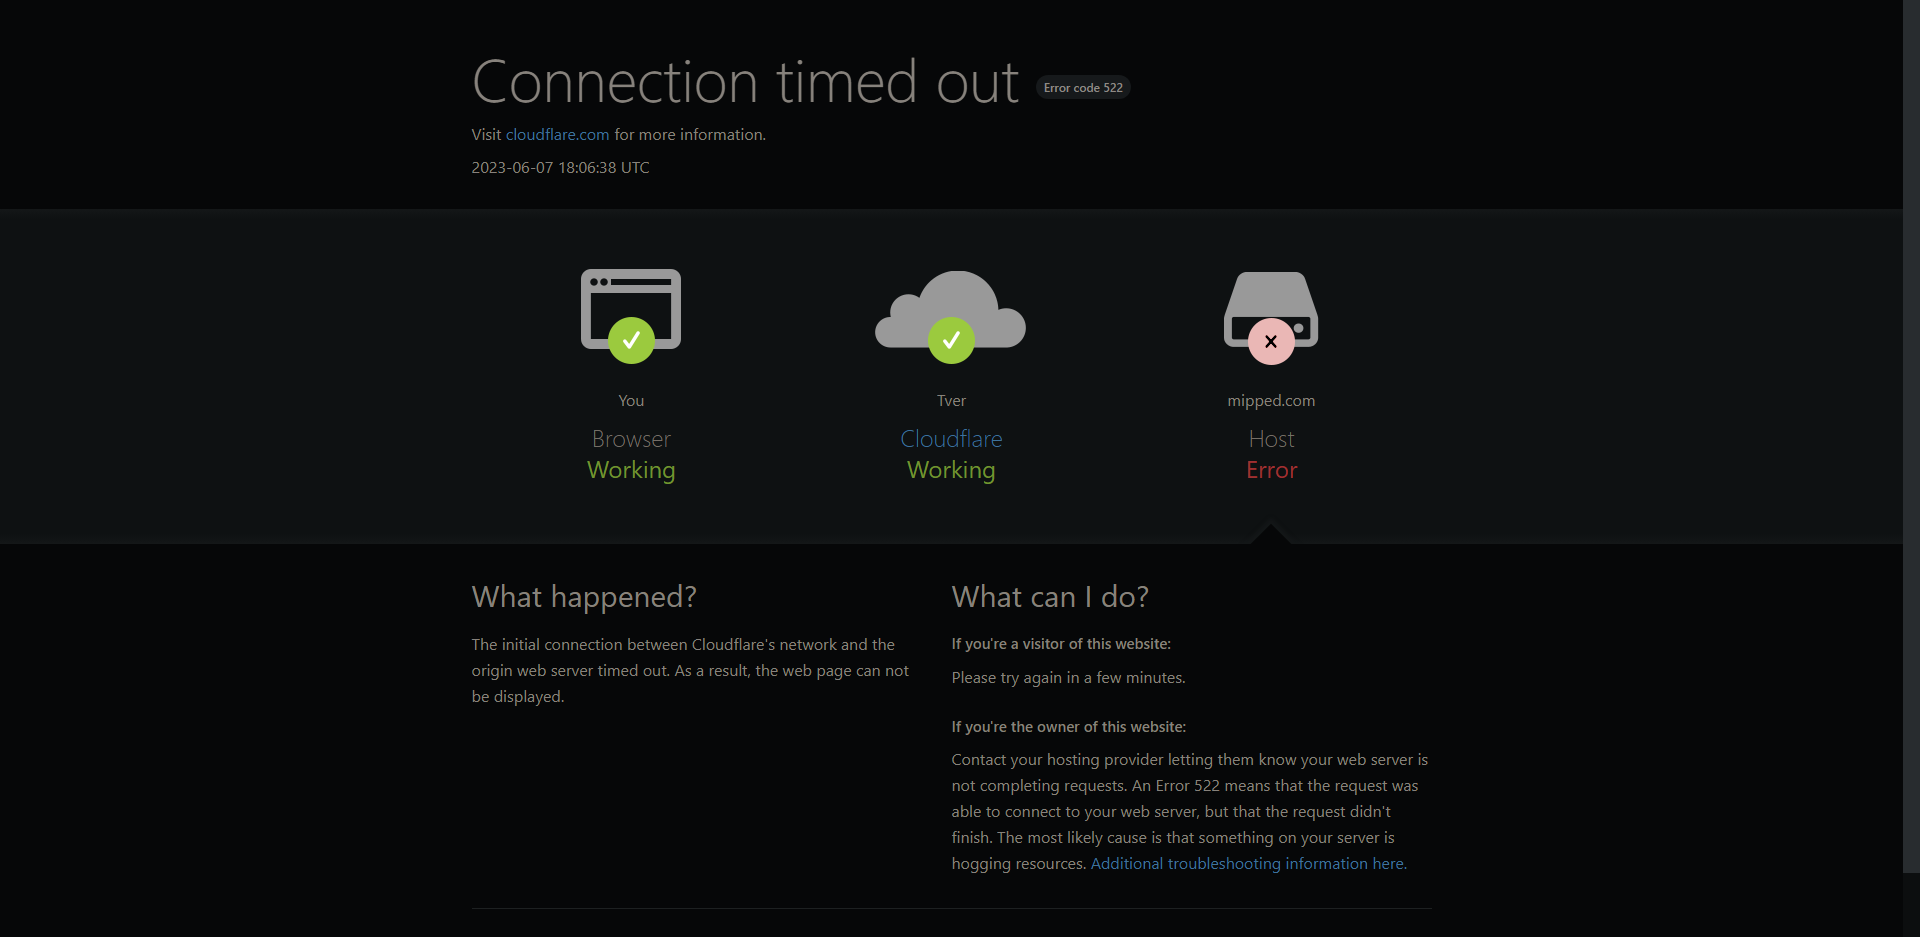The width and height of the screenshot is (1920, 937).
Task: Click the Browser Working status text
Action: click(x=631, y=455)
